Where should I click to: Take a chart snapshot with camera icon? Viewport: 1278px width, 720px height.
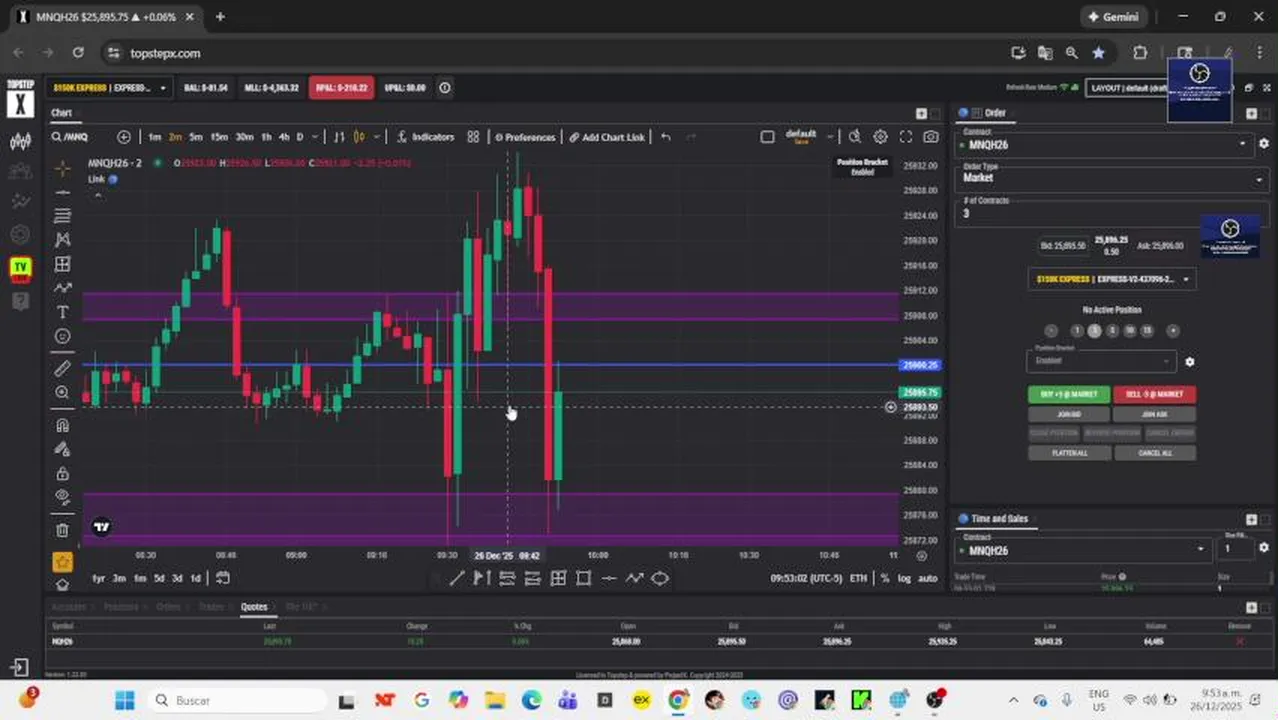click(x=931, y=137)
